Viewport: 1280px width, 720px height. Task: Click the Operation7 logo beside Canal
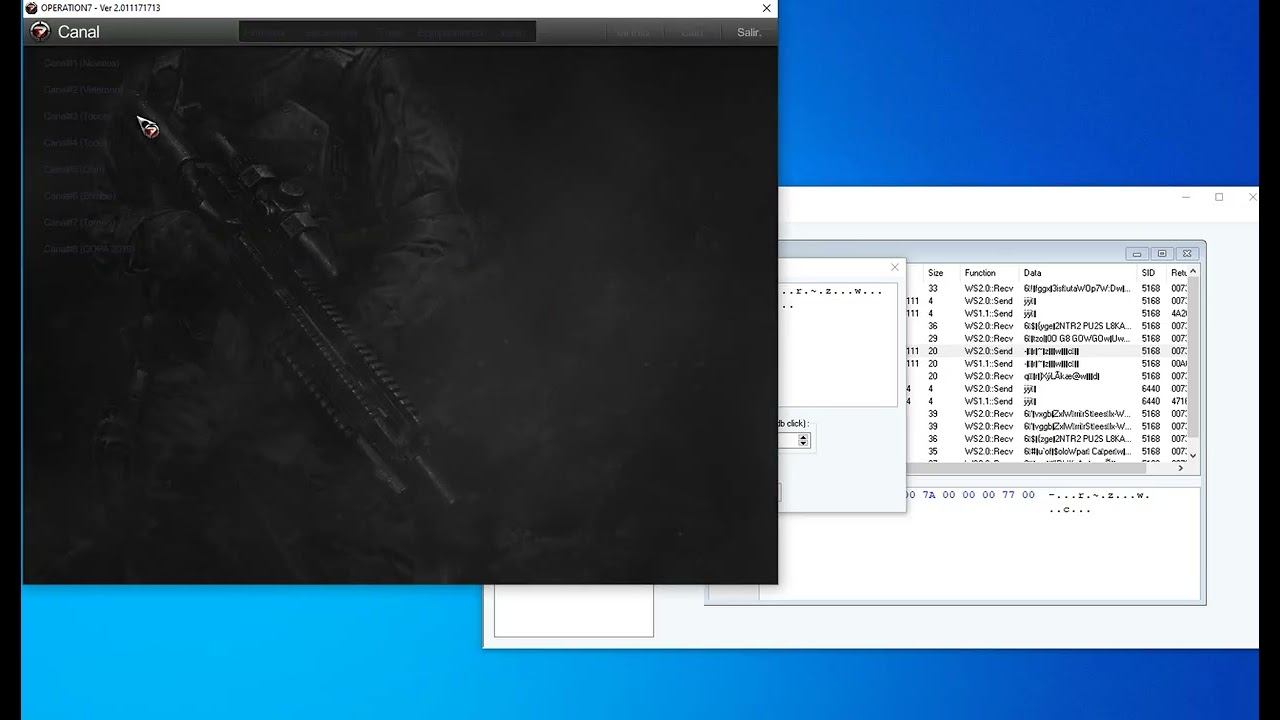[x=40, y=32]
